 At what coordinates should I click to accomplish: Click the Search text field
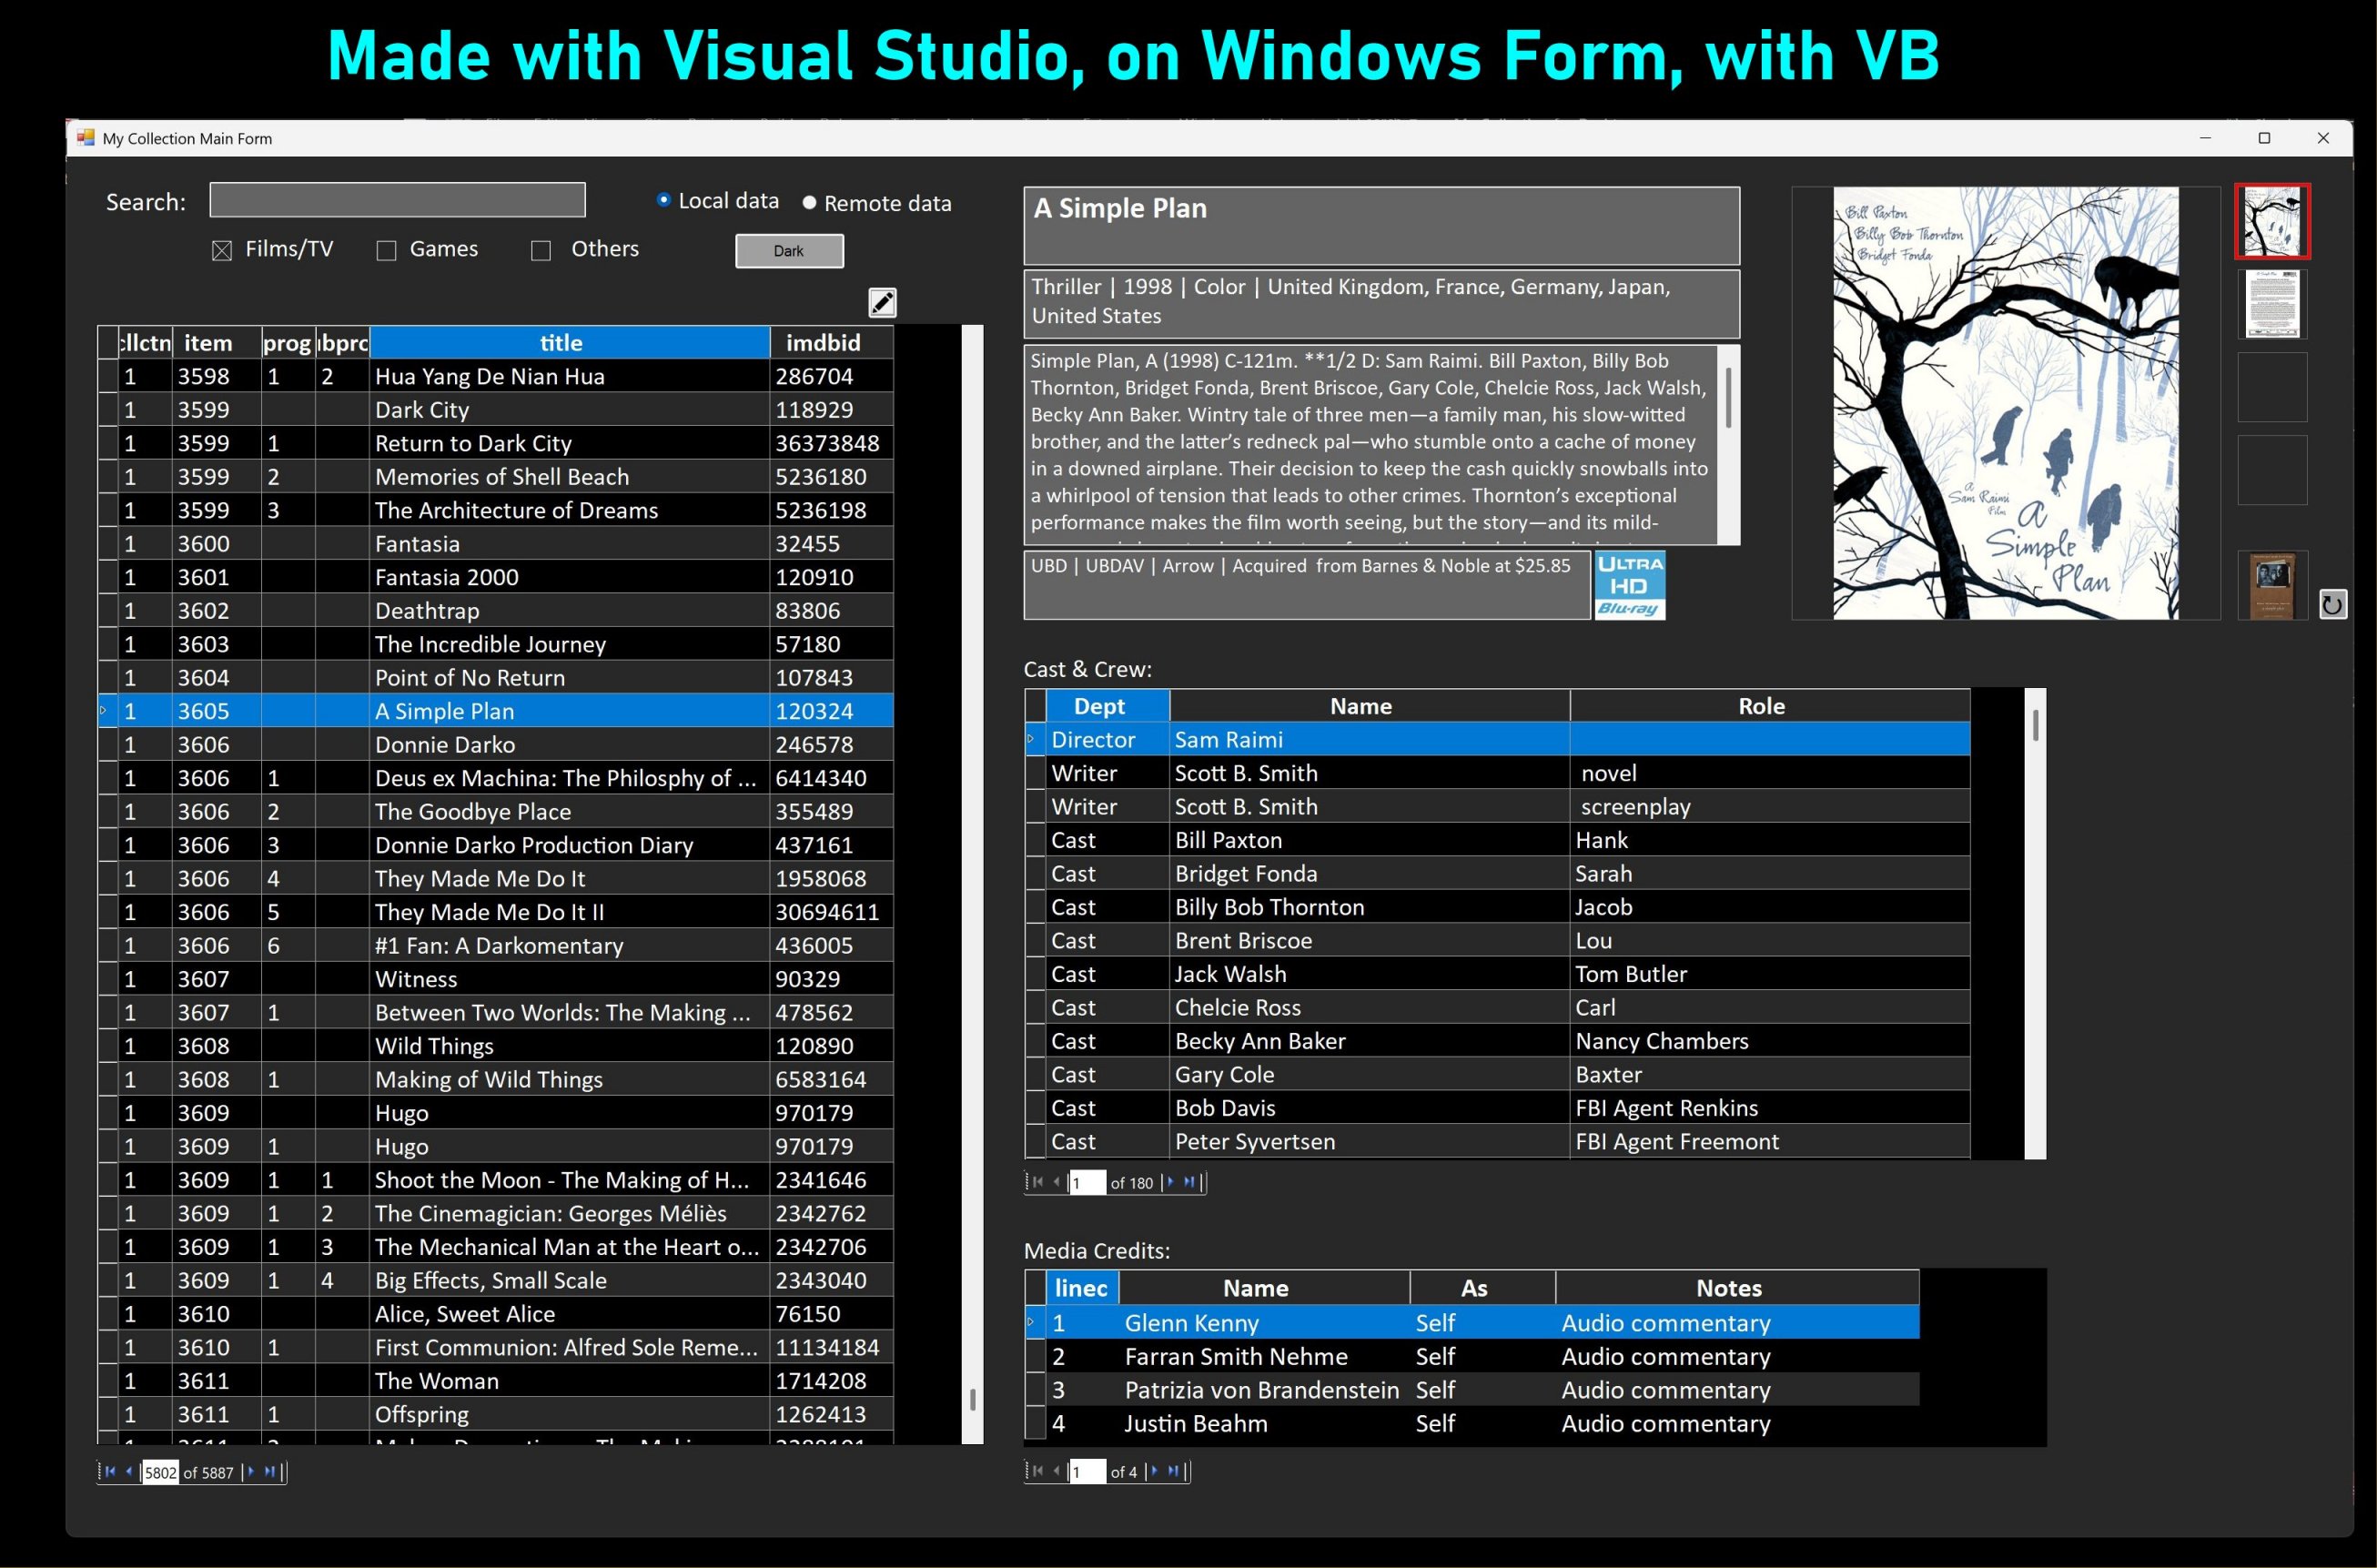click(397, 200)
